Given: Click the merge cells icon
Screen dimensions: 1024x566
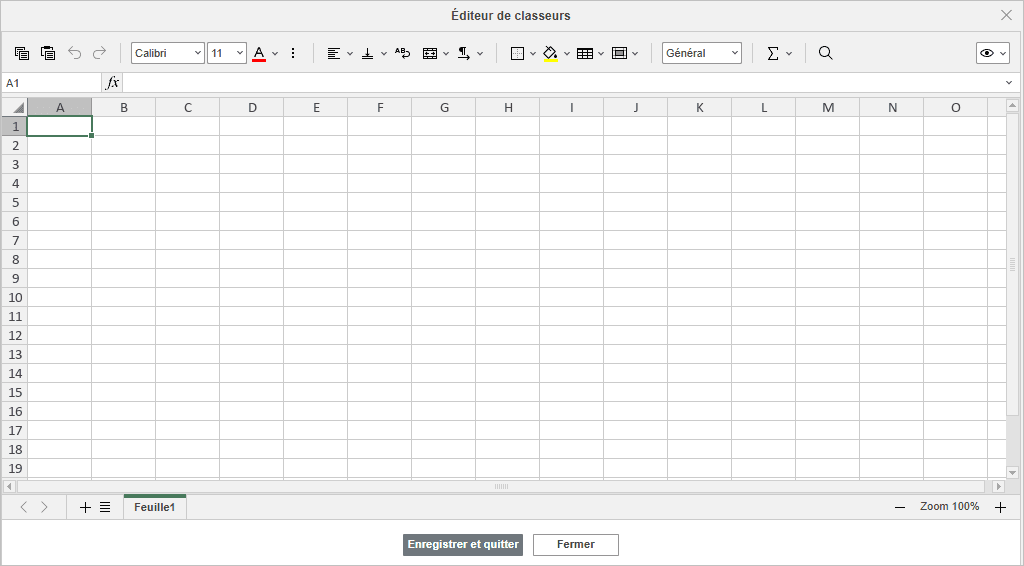Looking at the screenshot, I should (430, 54).
